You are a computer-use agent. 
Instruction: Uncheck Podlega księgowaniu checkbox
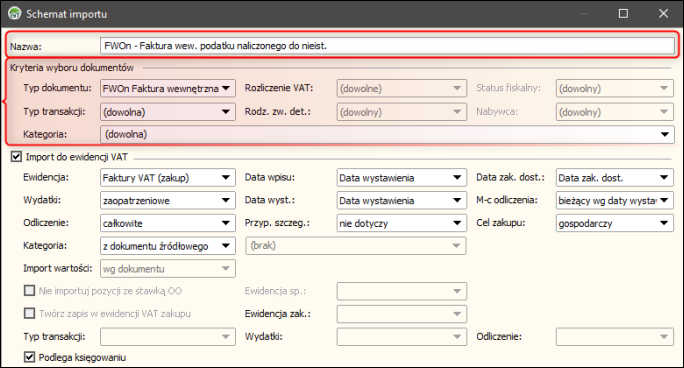click(29, 357)
